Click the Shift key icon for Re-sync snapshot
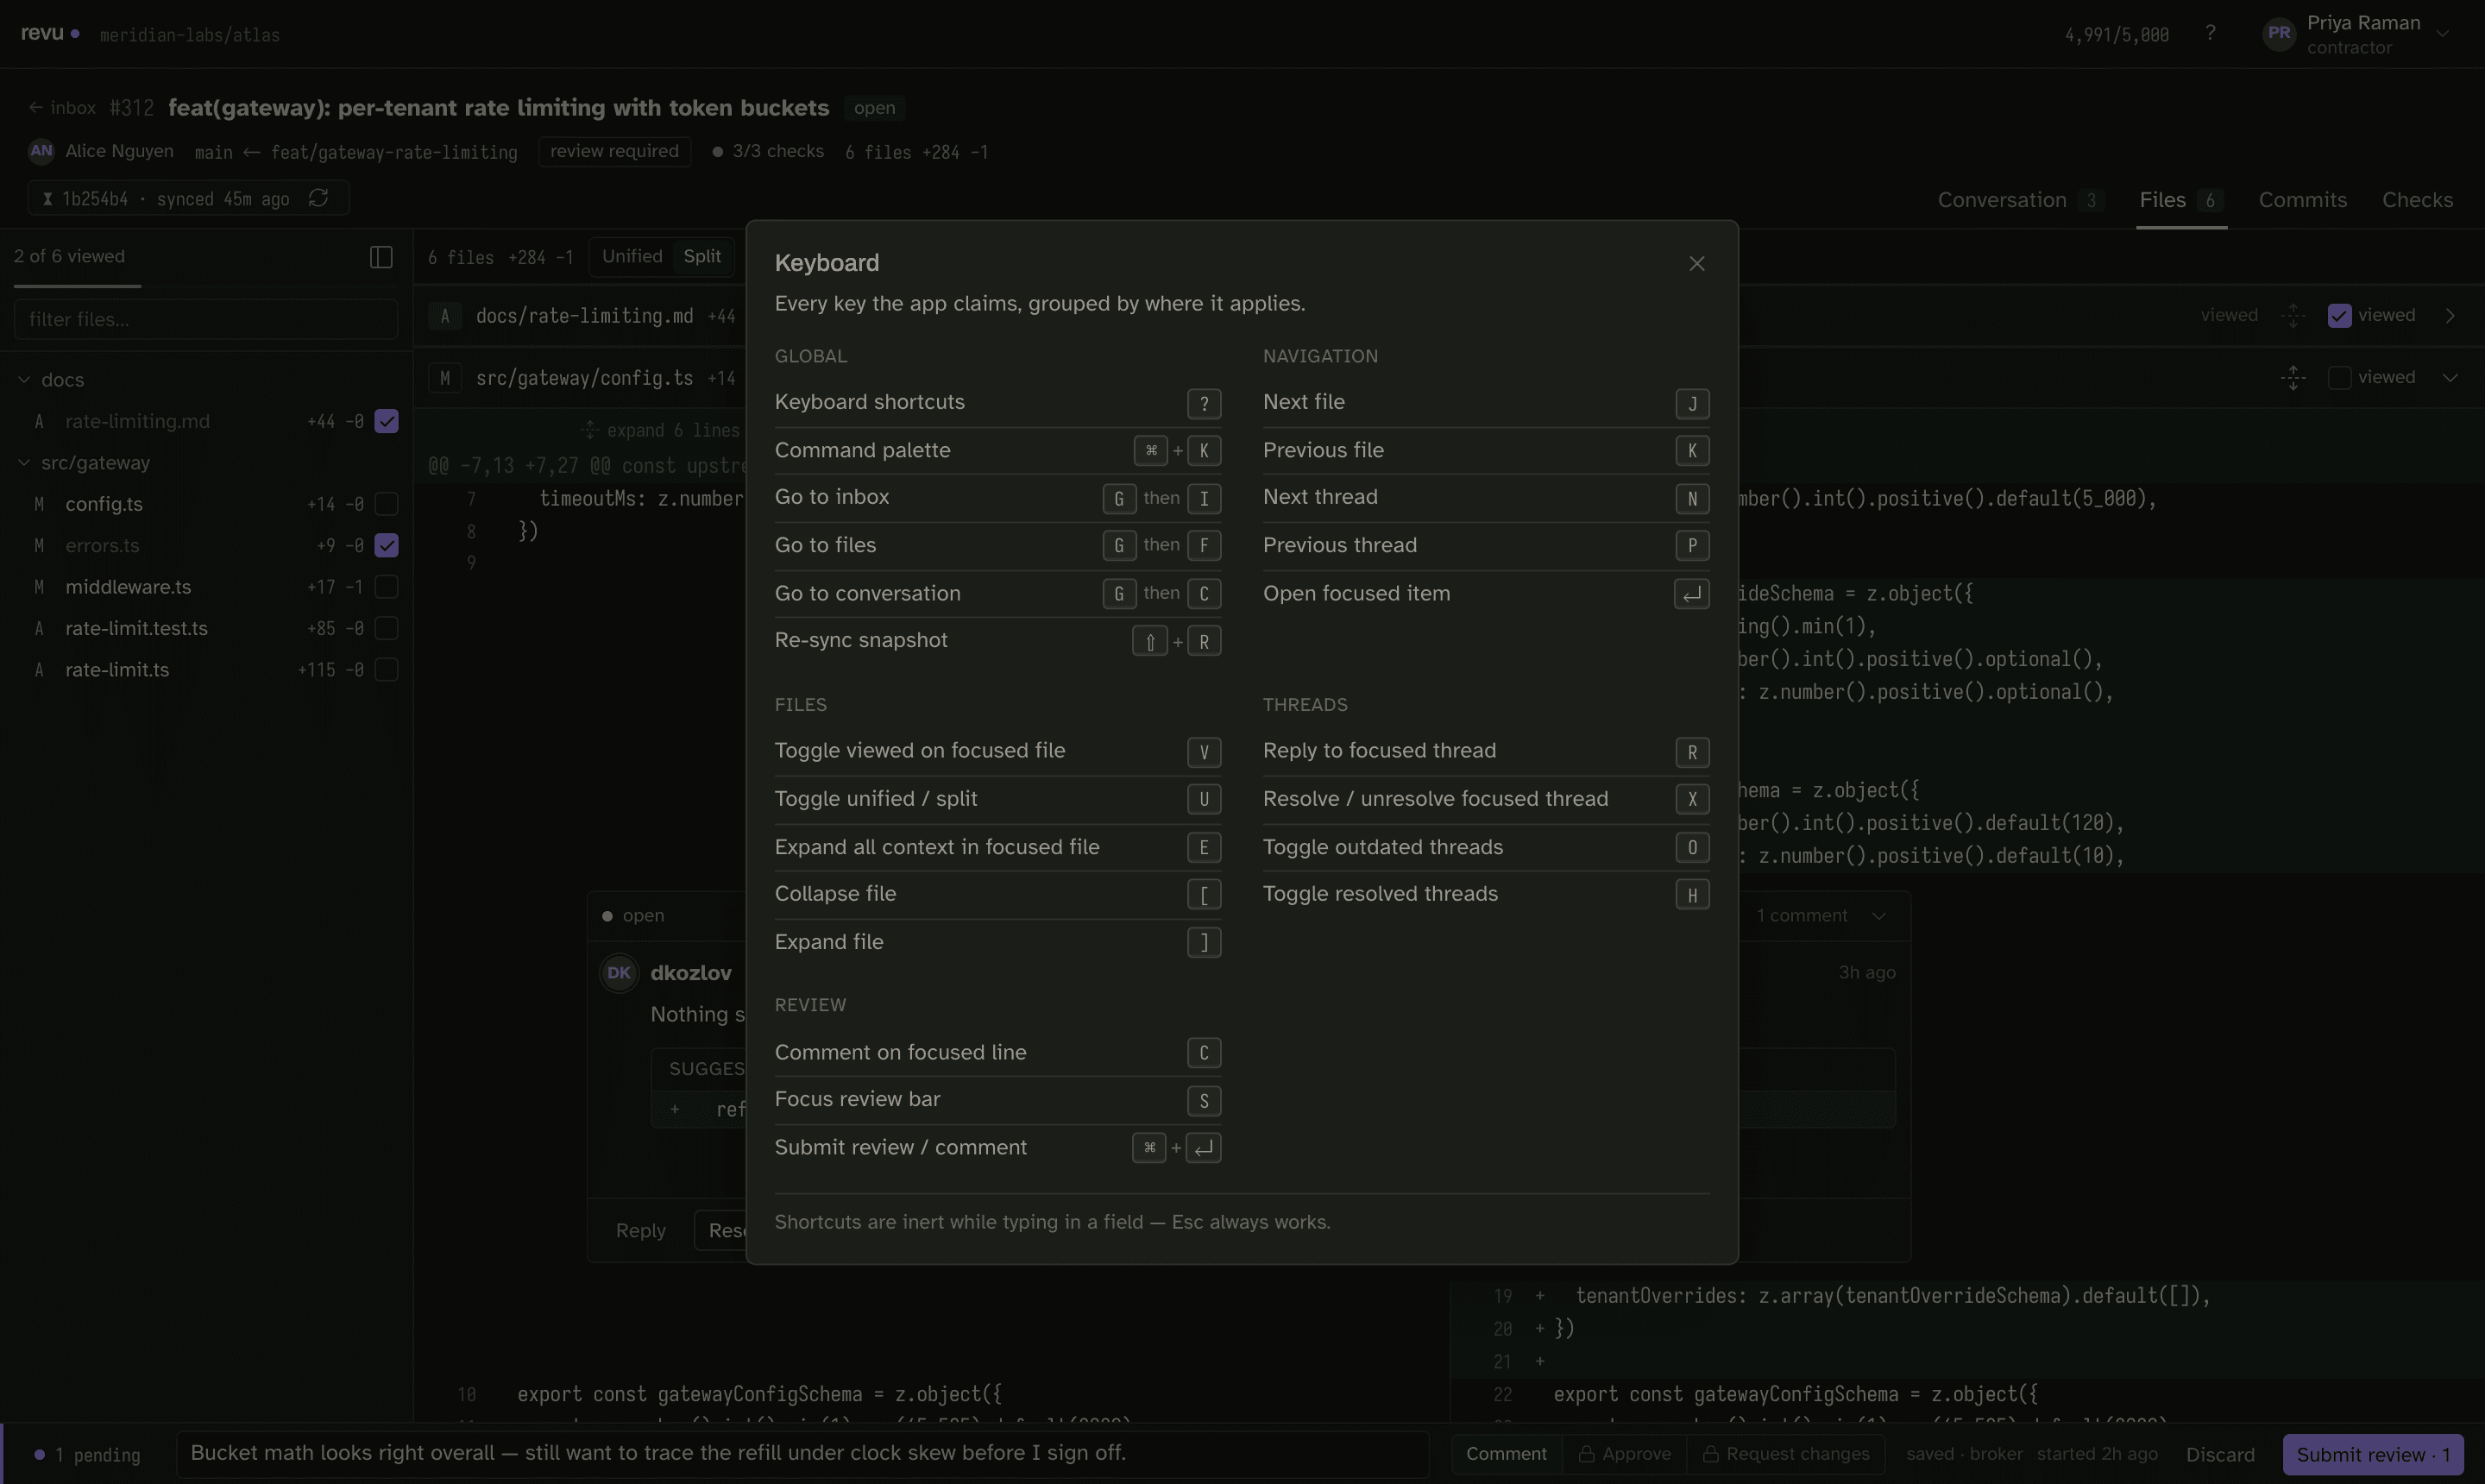The width and height of the screenshot is (2485, 1484). point(1150,642)
